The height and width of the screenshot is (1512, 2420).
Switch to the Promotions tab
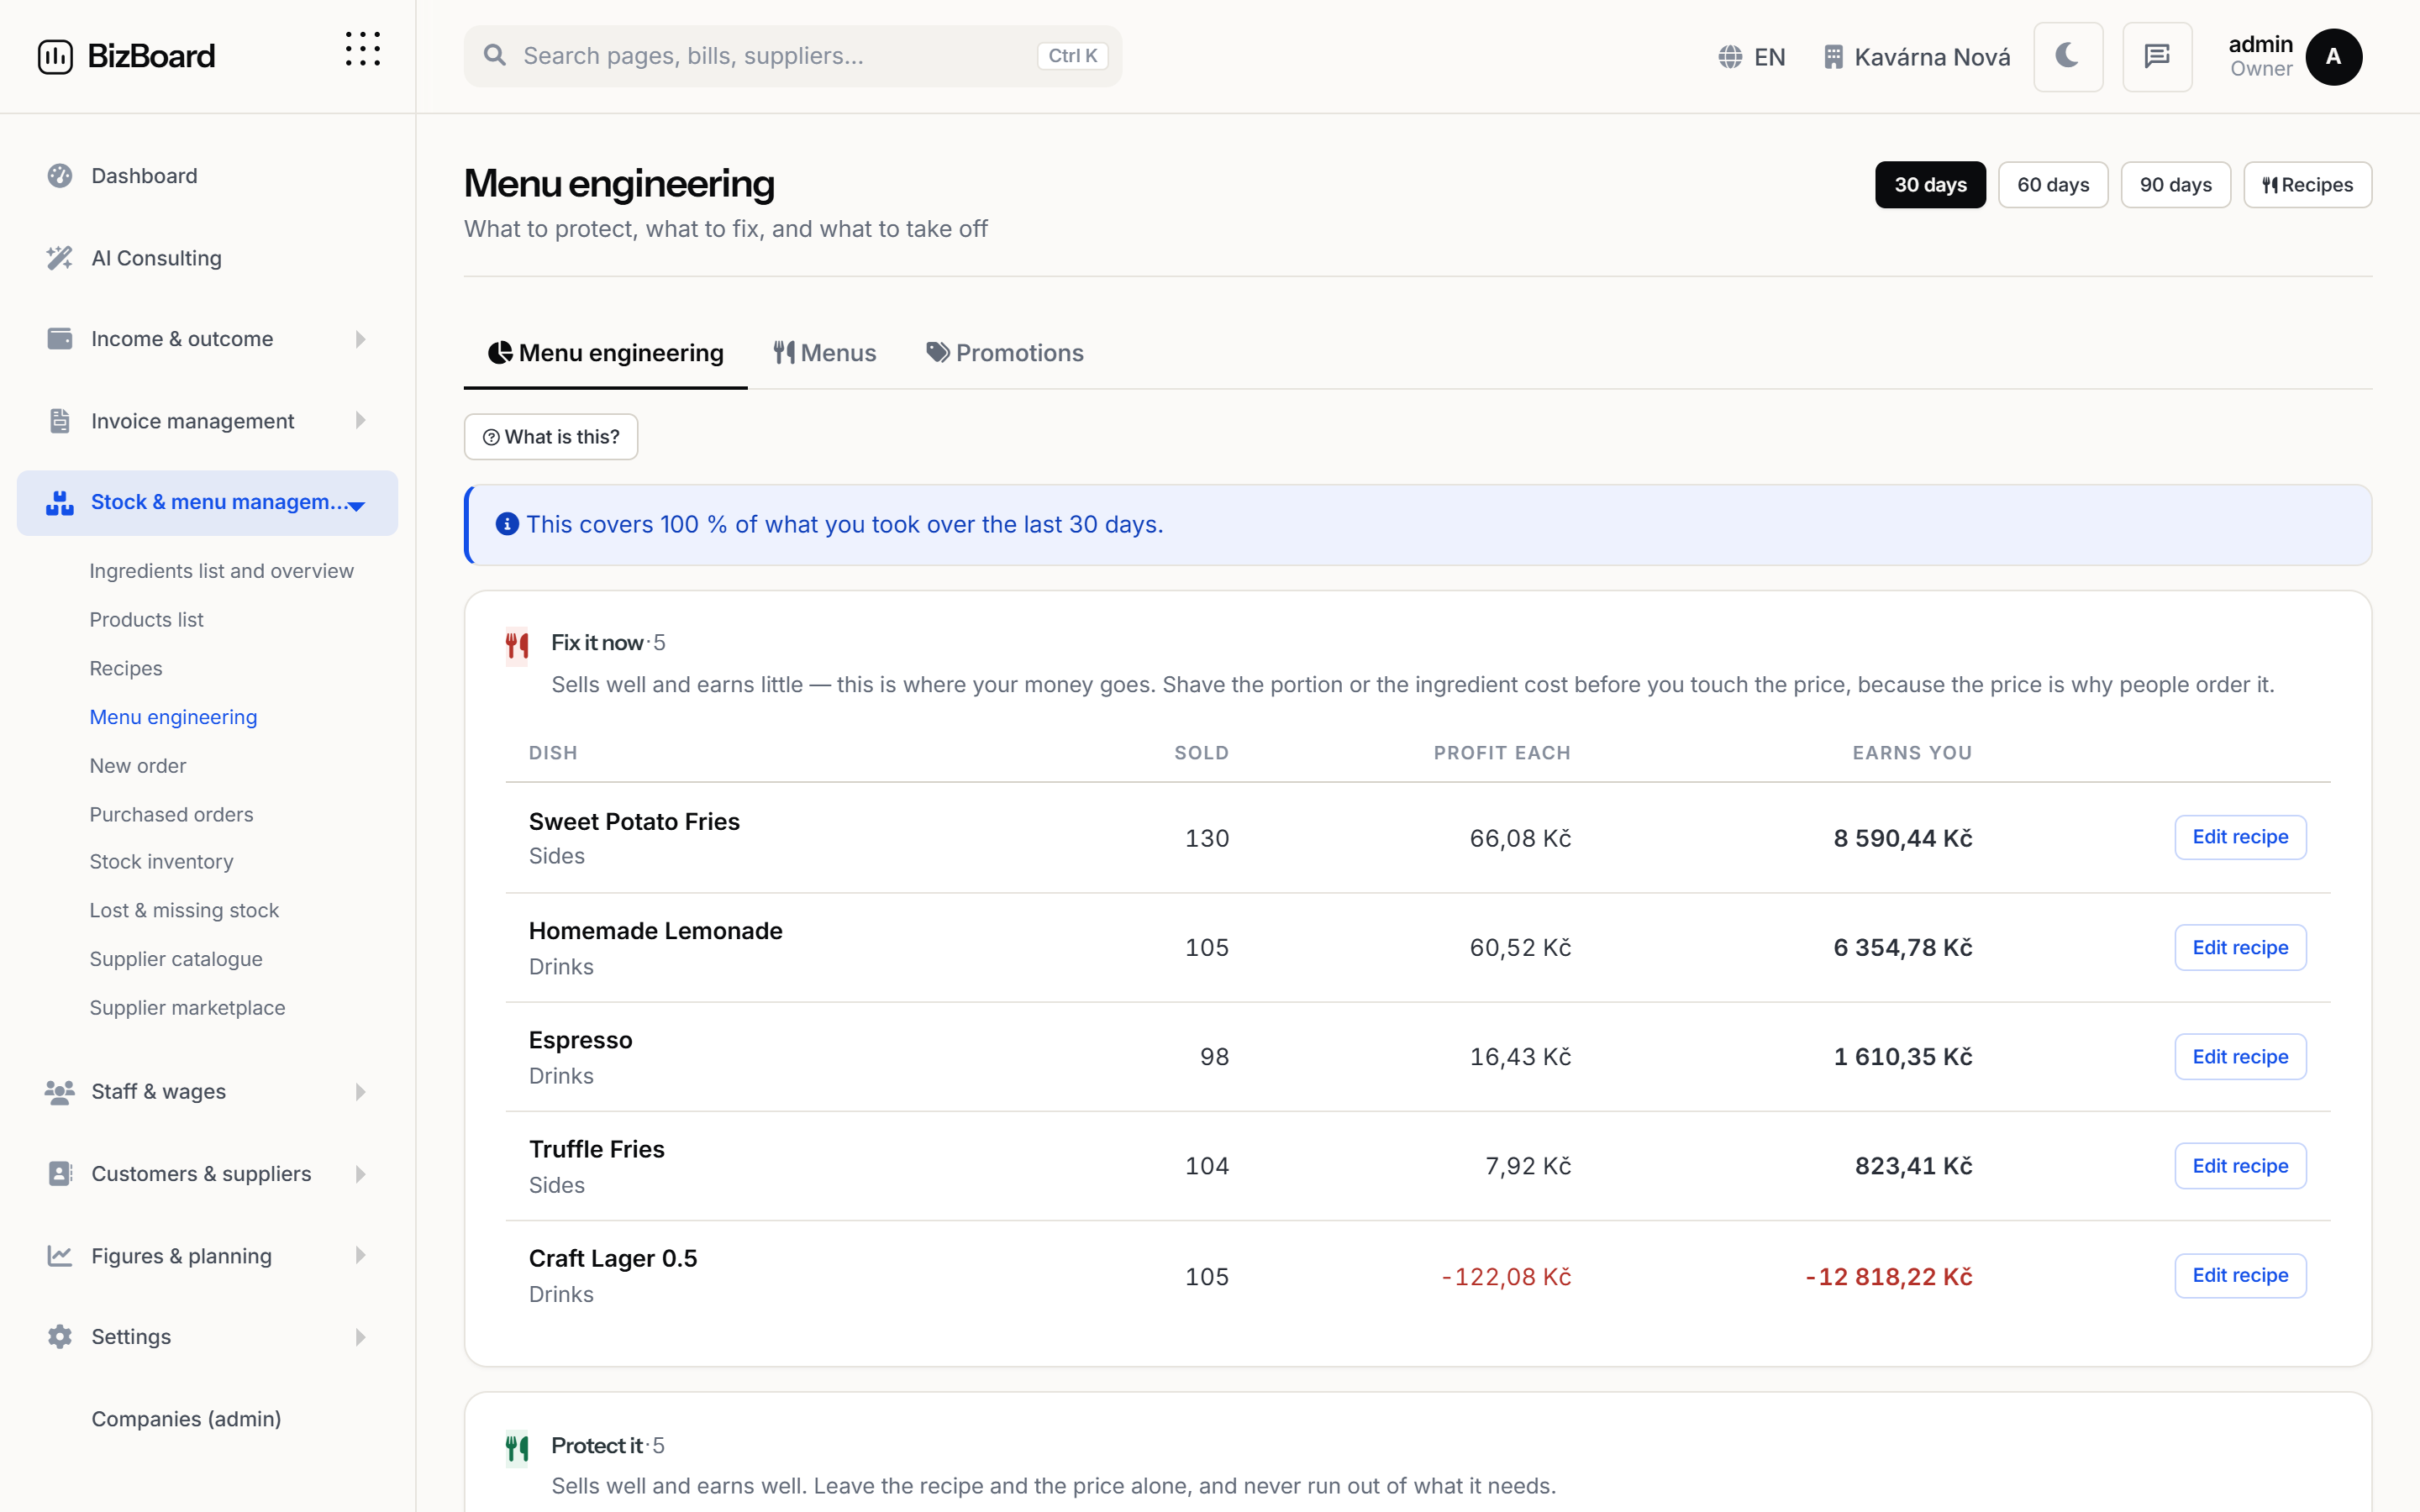click(x=1004, y=353)
